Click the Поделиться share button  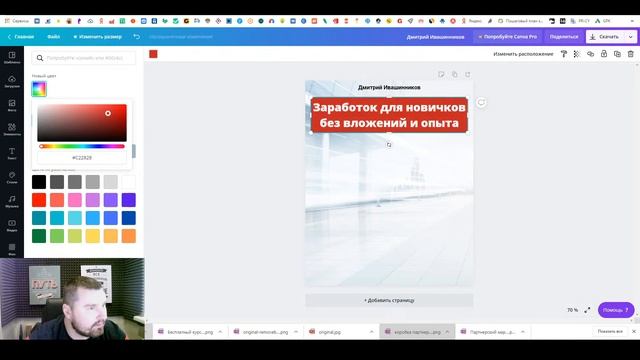coord(564,37)
